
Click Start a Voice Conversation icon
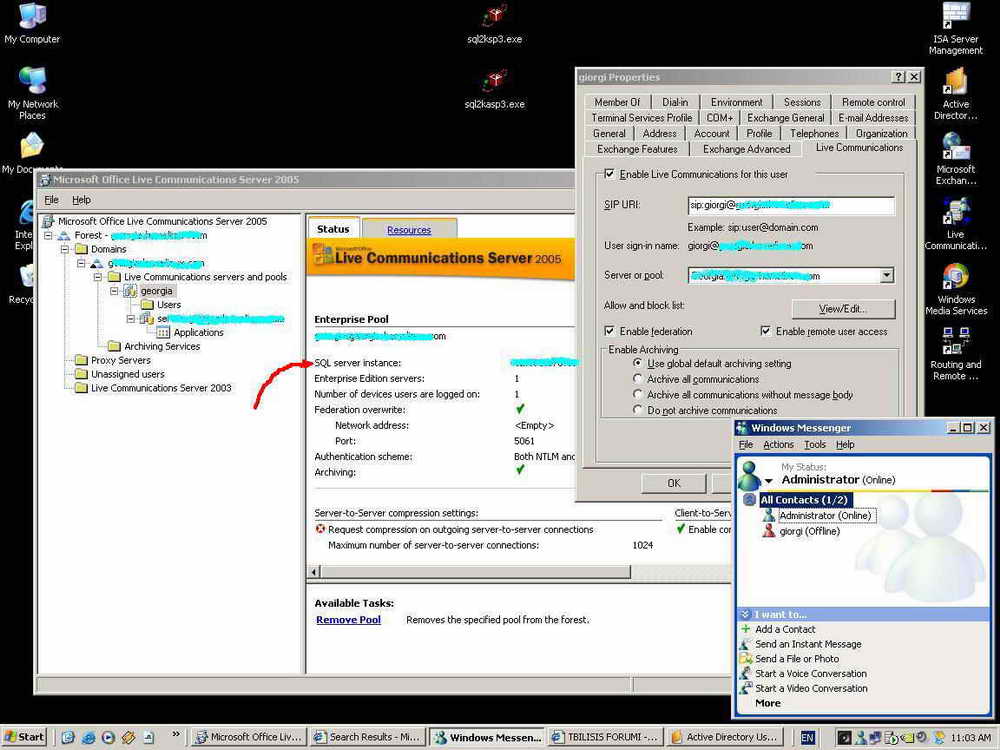(x=745, y=673)
